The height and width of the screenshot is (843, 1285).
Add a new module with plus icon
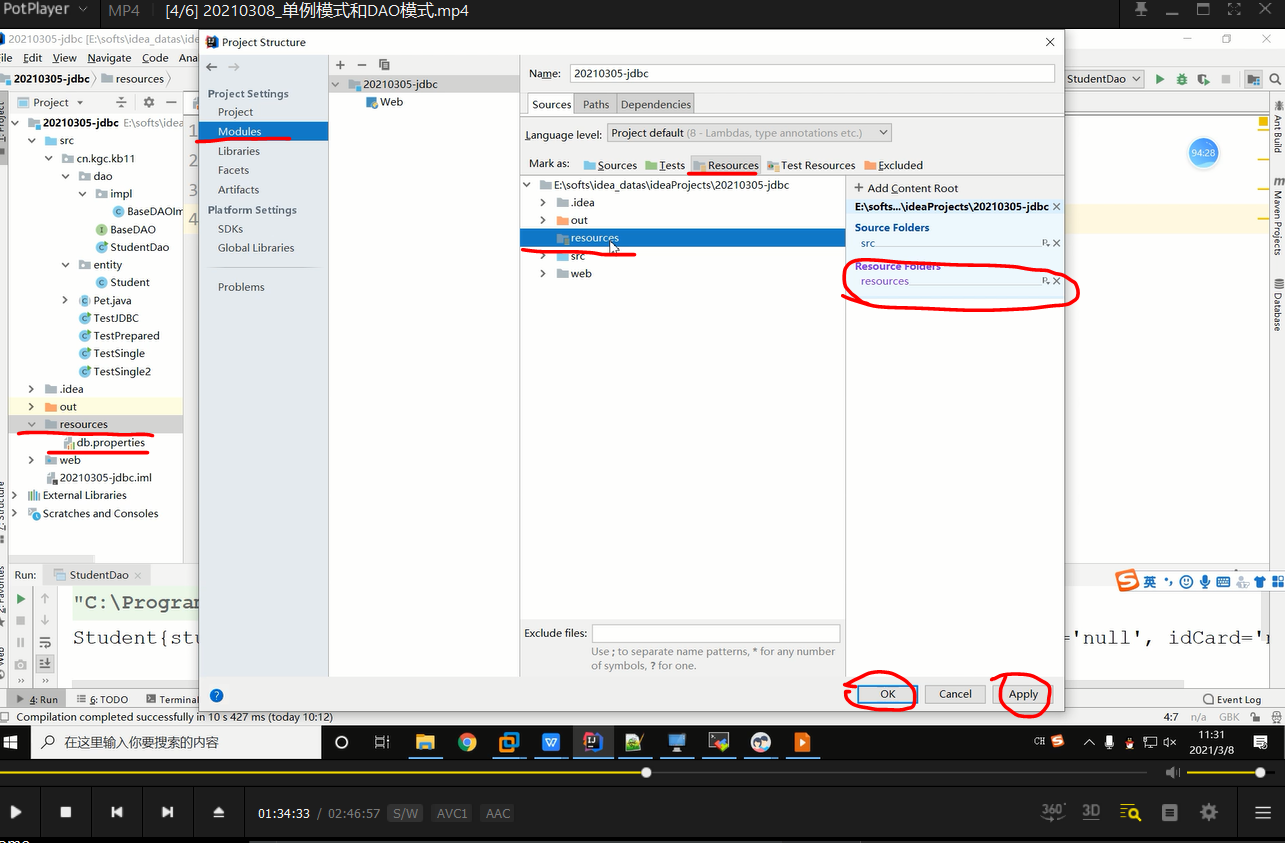point(341,64)
